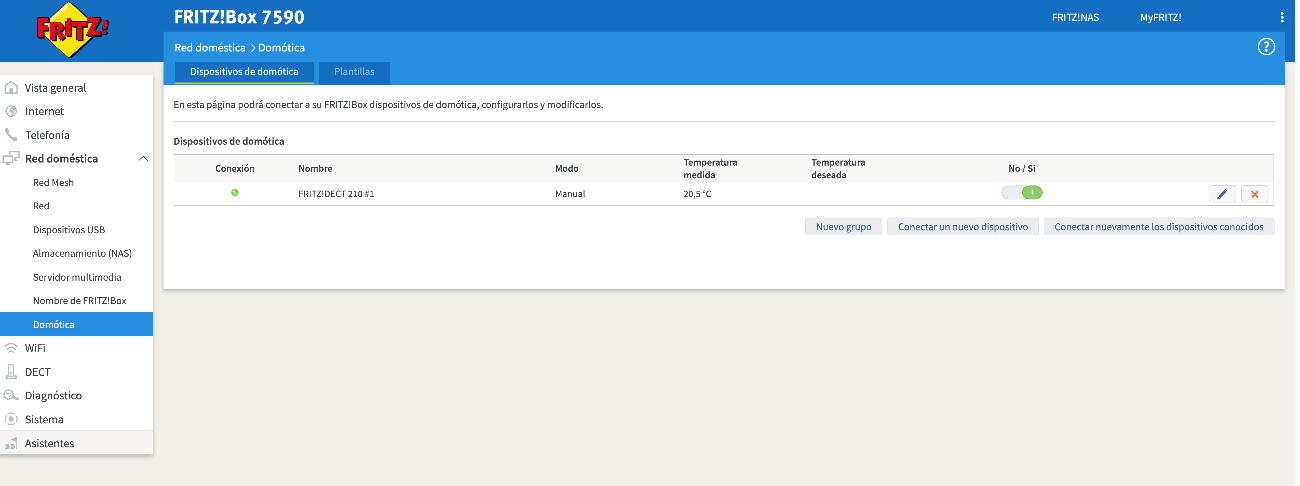Click the device name FRITZ!DECT 210 #1

pyautogui.click(x=336, y=194)
